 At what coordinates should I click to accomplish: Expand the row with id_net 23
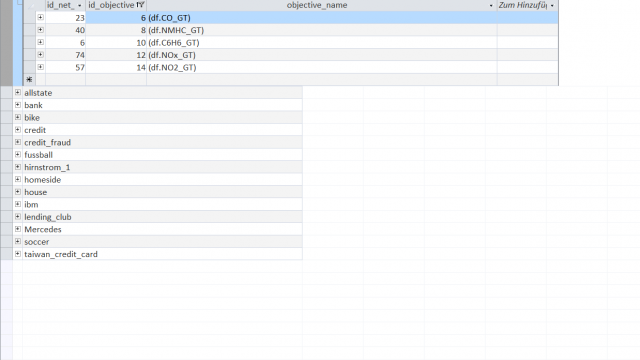coord(40,17)
